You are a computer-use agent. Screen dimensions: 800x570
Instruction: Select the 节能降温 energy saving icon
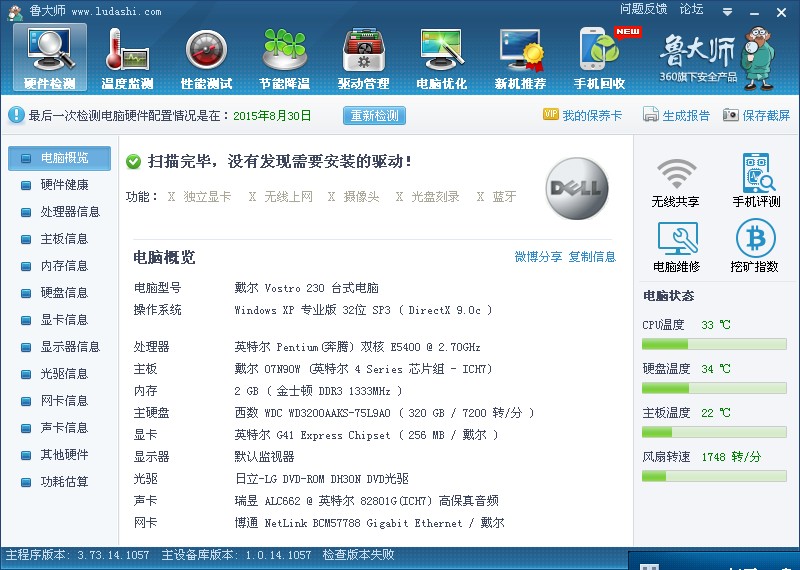coord(284,57)
